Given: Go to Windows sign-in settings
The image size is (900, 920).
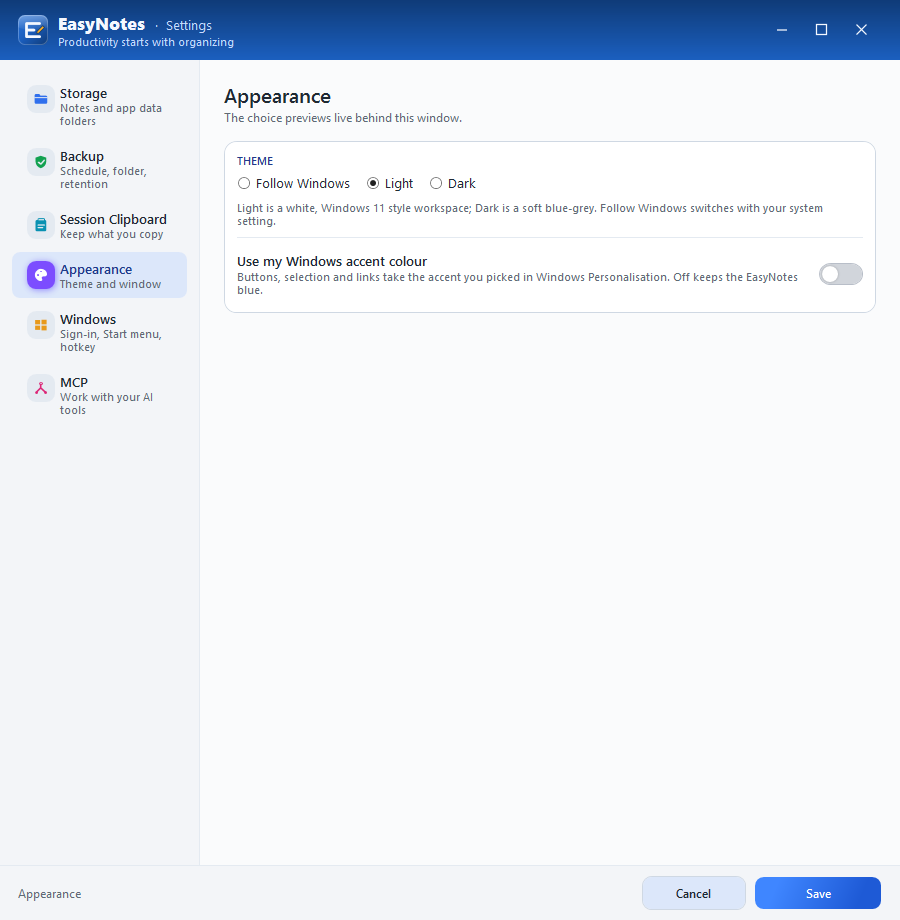Looking at the screenshot, I should [x=100, y=332].
